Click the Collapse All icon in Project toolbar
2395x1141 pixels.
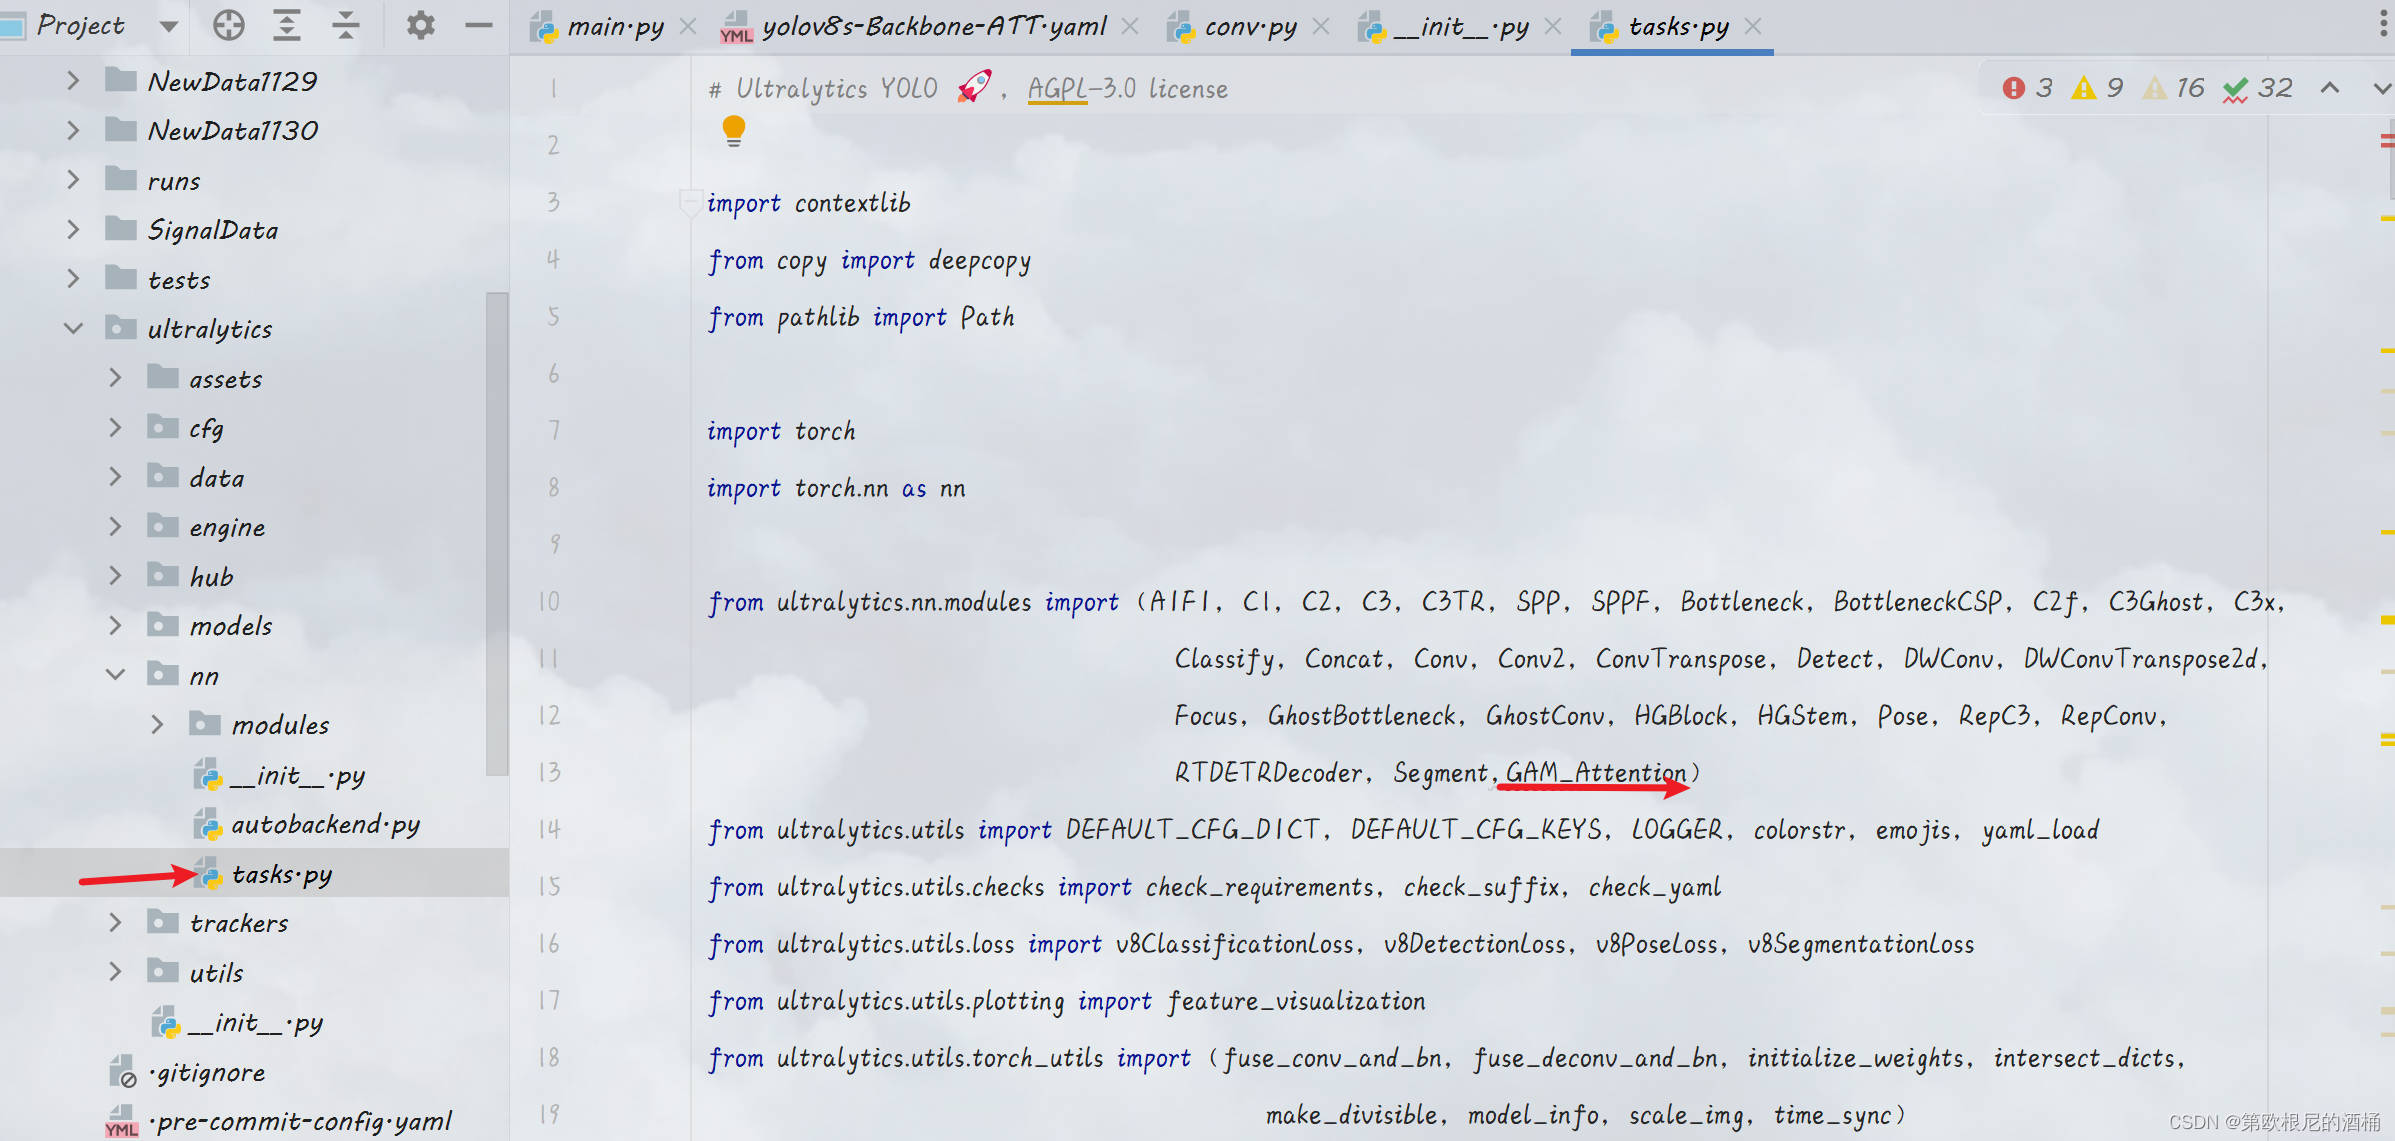tap(346, 25)
